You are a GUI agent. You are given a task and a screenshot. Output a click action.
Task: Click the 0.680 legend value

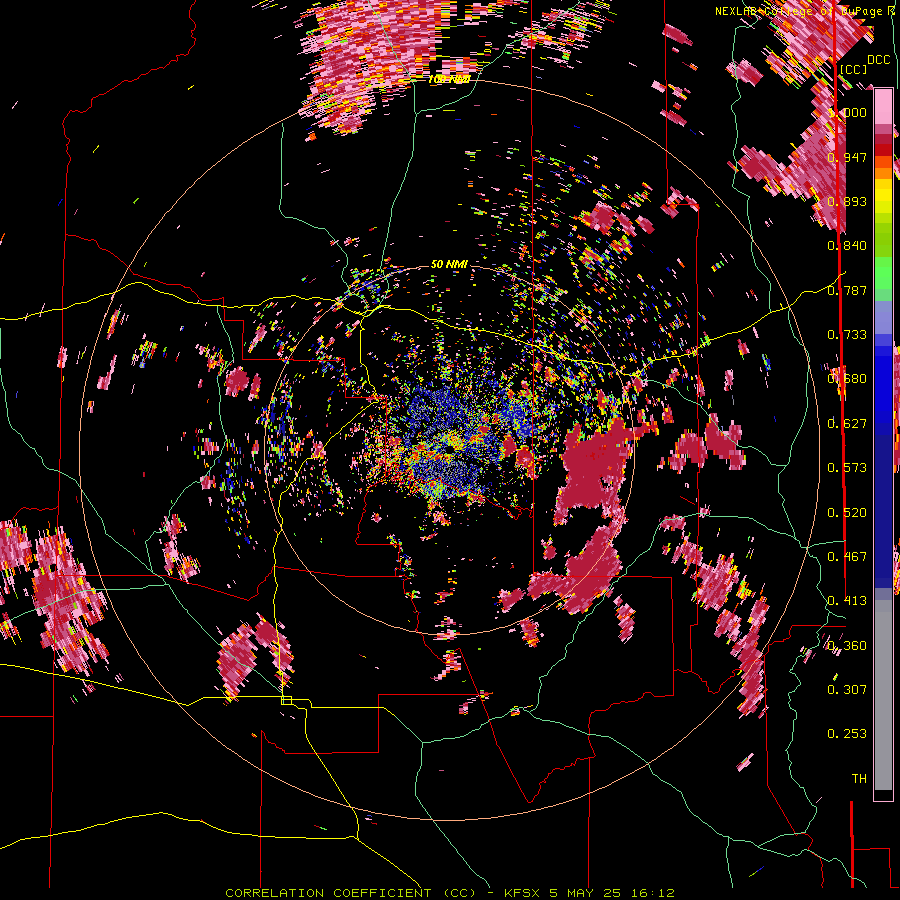pyautogui.click(x=847, y=379)
